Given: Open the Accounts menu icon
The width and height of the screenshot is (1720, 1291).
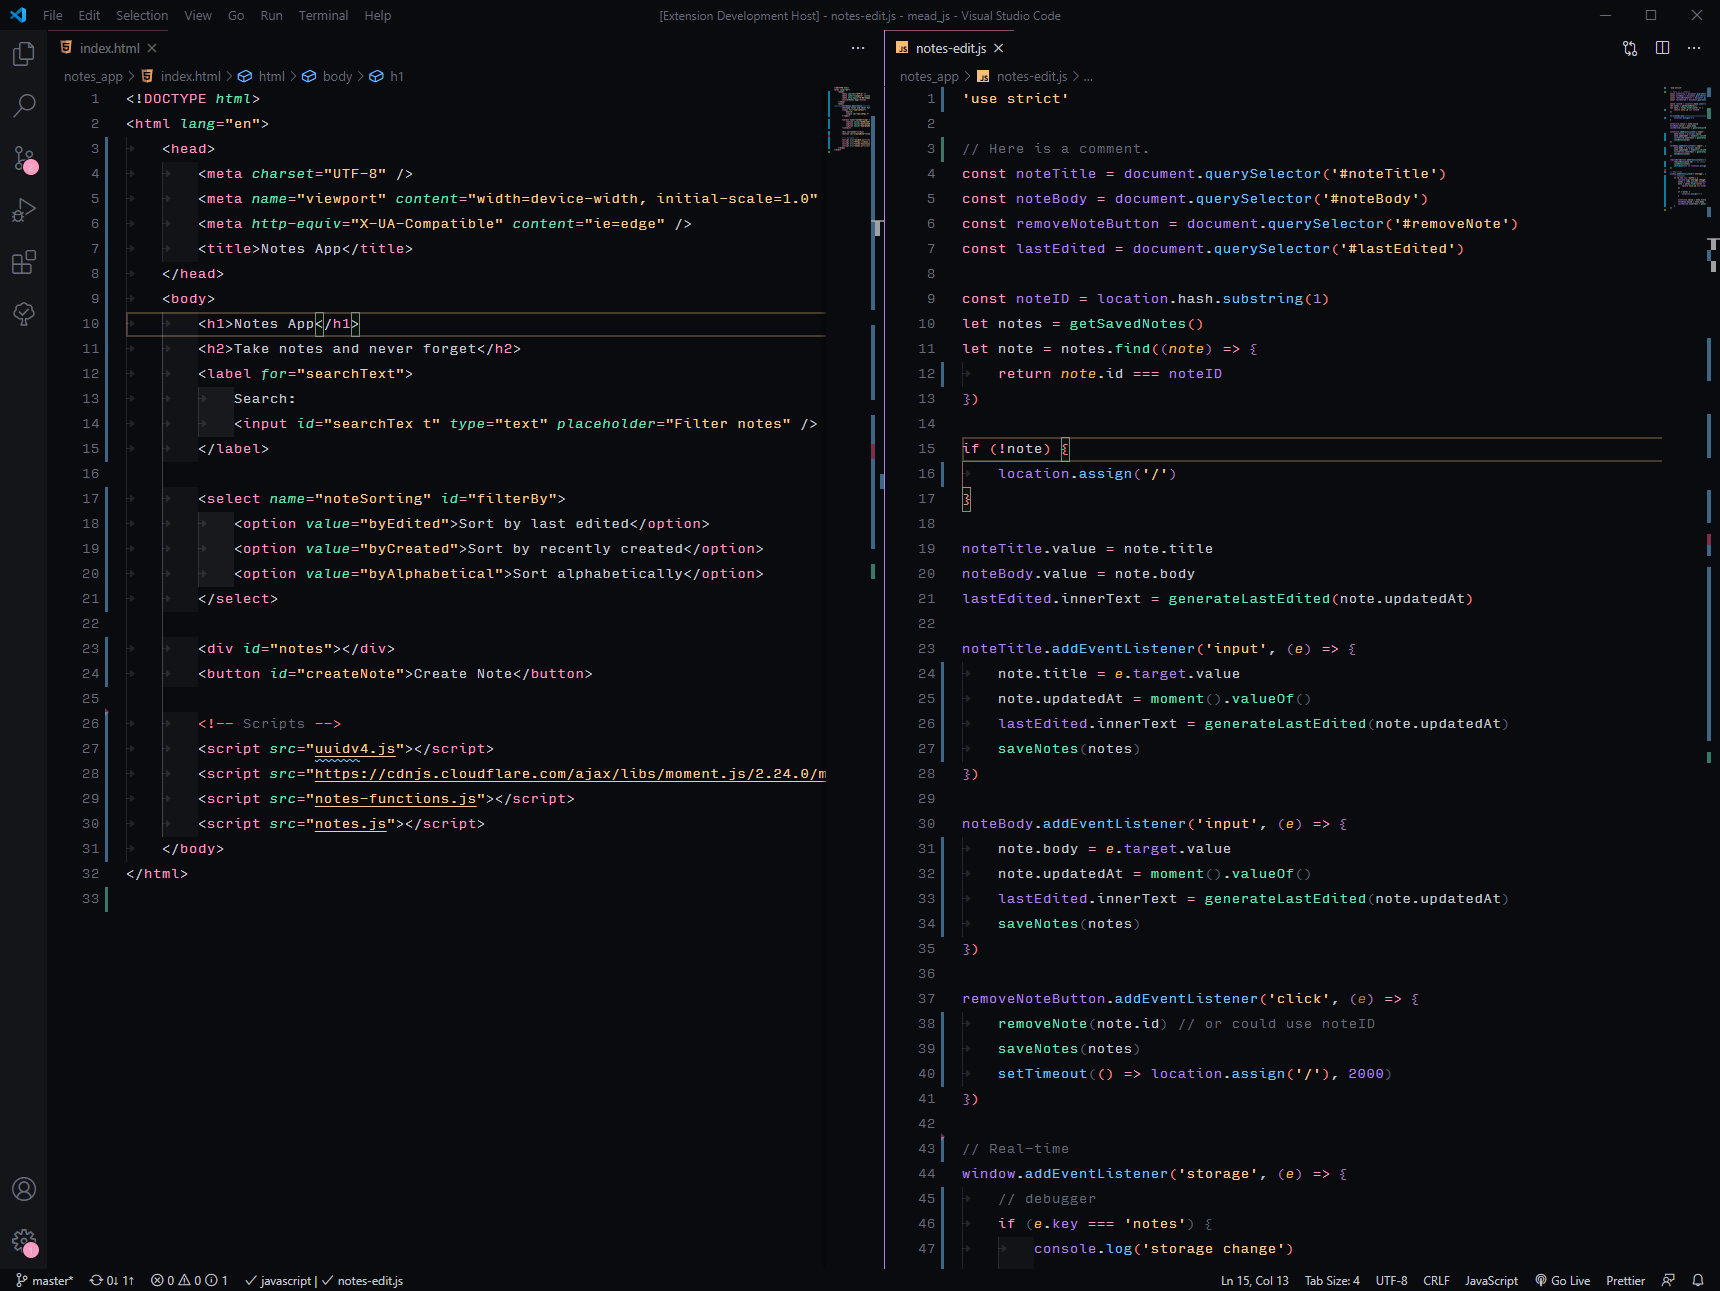Looking at the screenshot, I should click(24, 1189).
